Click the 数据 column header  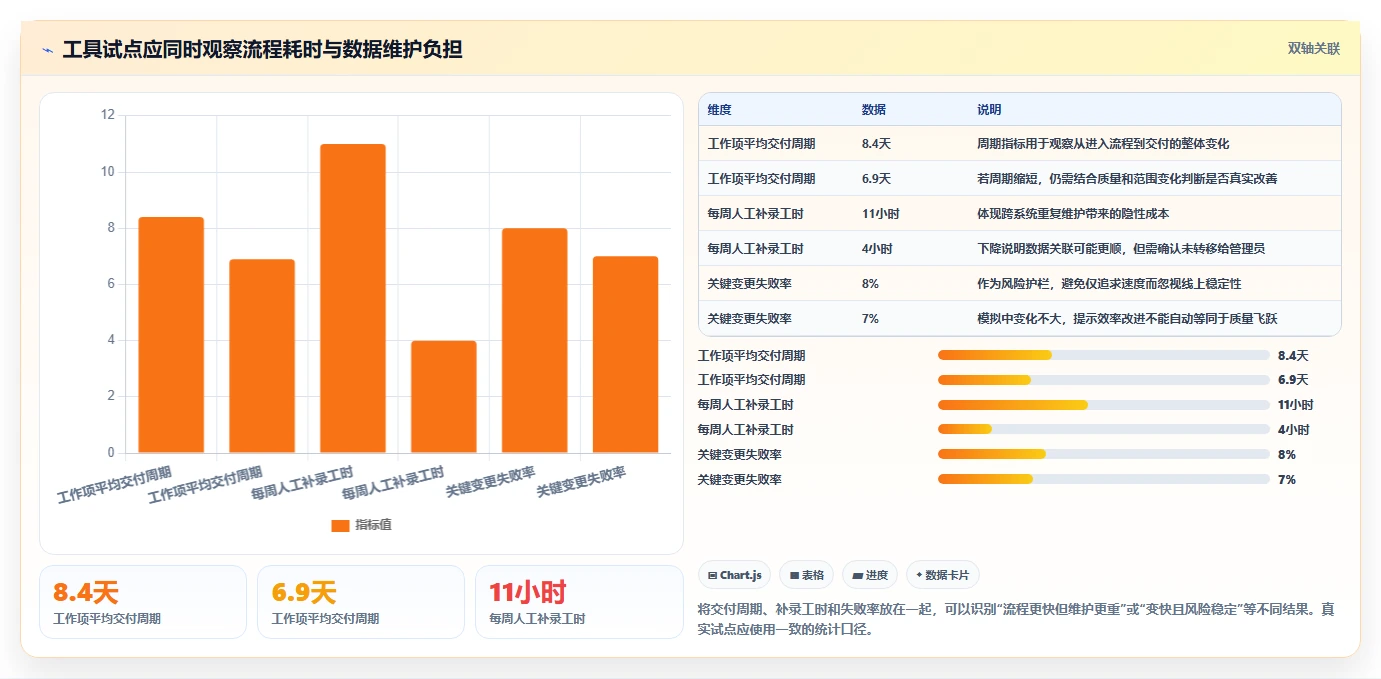(x=873, y=110)
